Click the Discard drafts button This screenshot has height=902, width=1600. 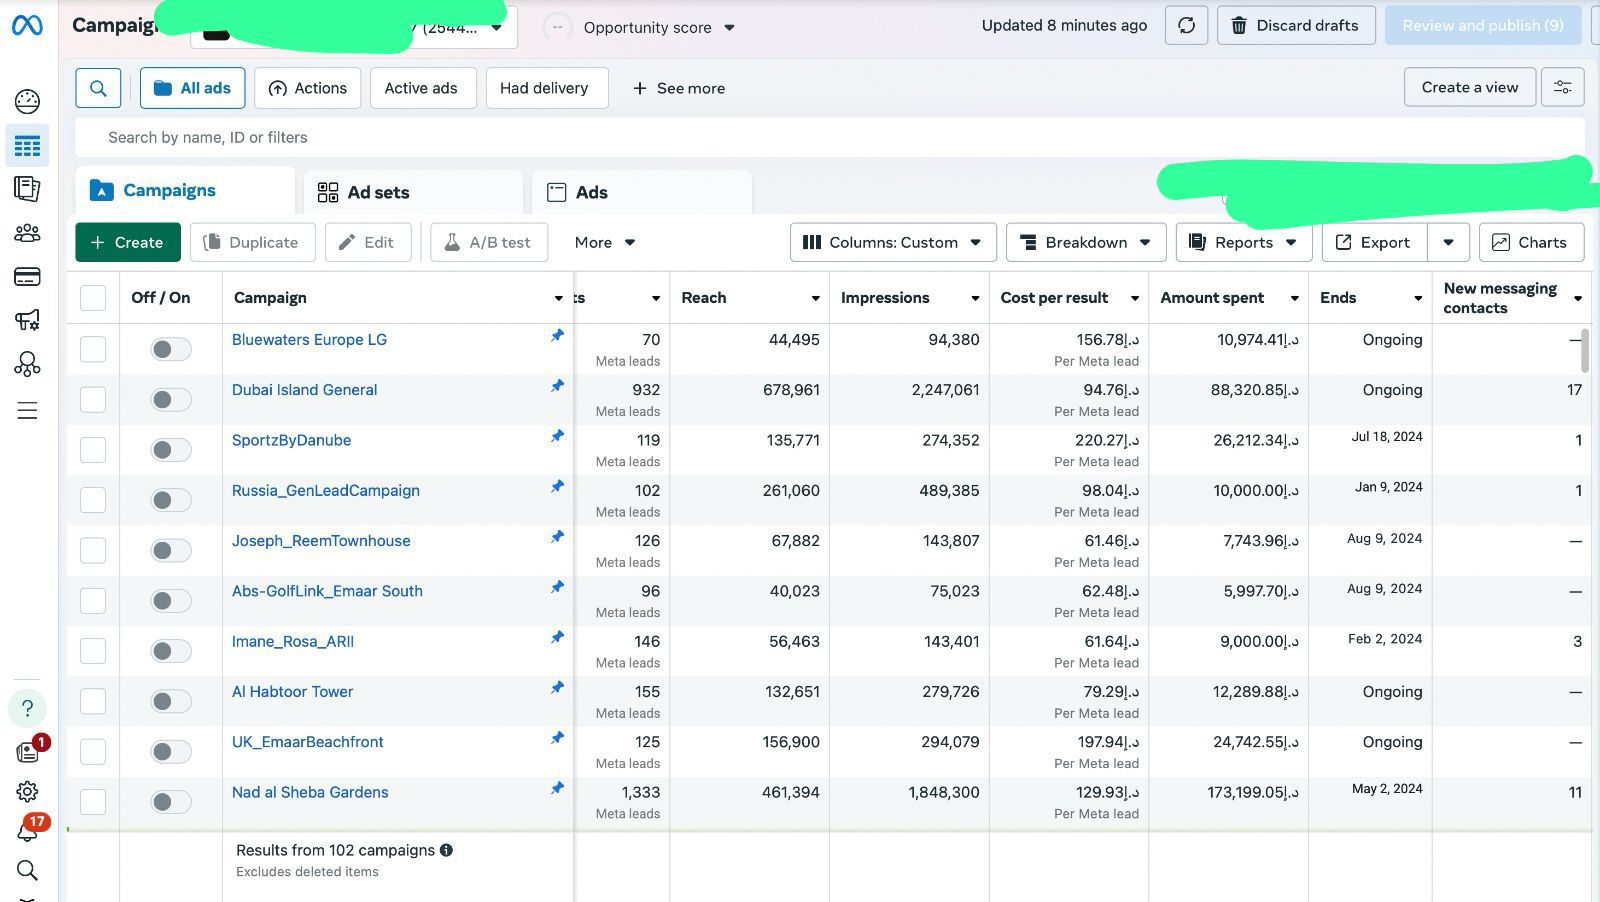click(1296, 26)
